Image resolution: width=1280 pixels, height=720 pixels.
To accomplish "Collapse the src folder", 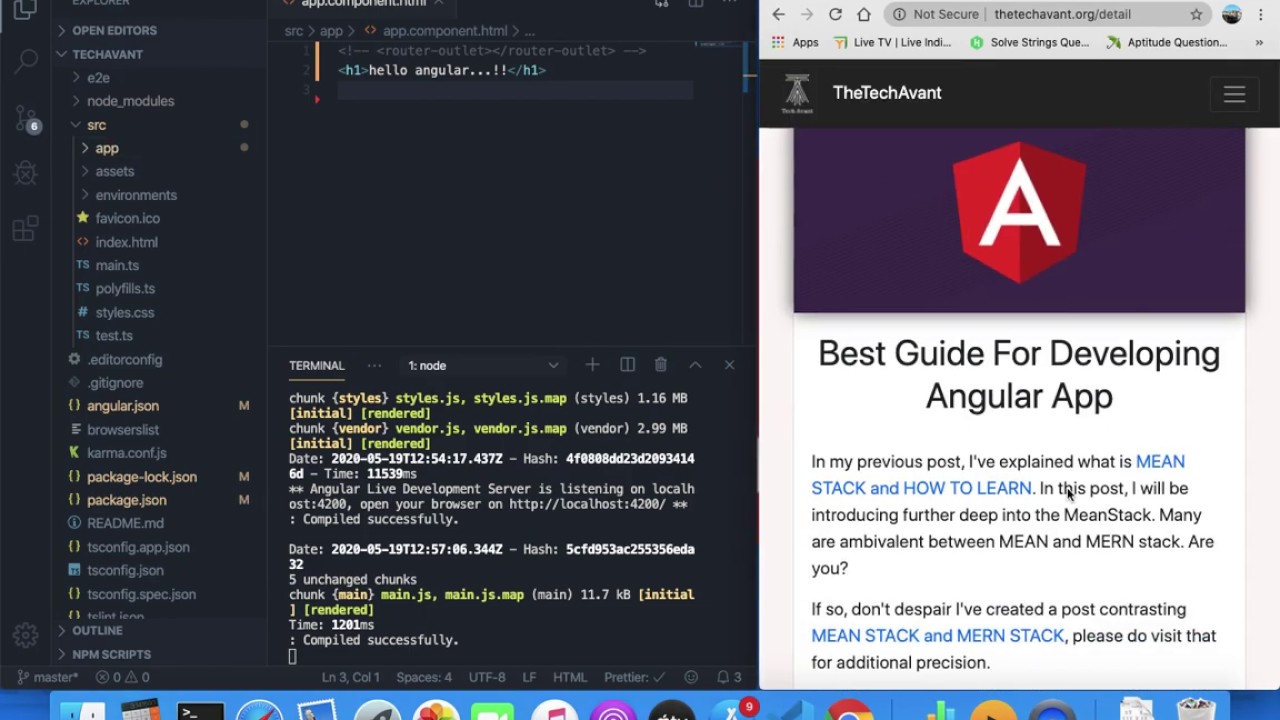I will pyautogui.click(x=96, y=125).
